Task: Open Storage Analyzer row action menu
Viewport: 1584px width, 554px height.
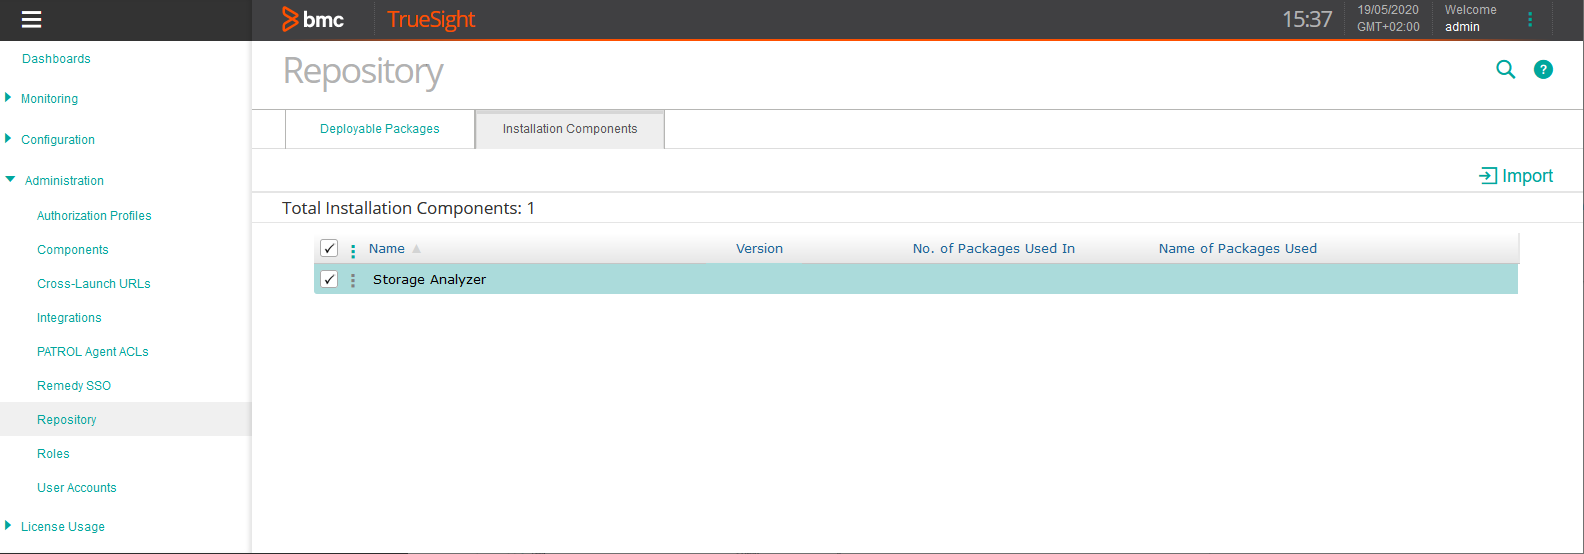Action: tap(353, 280)
